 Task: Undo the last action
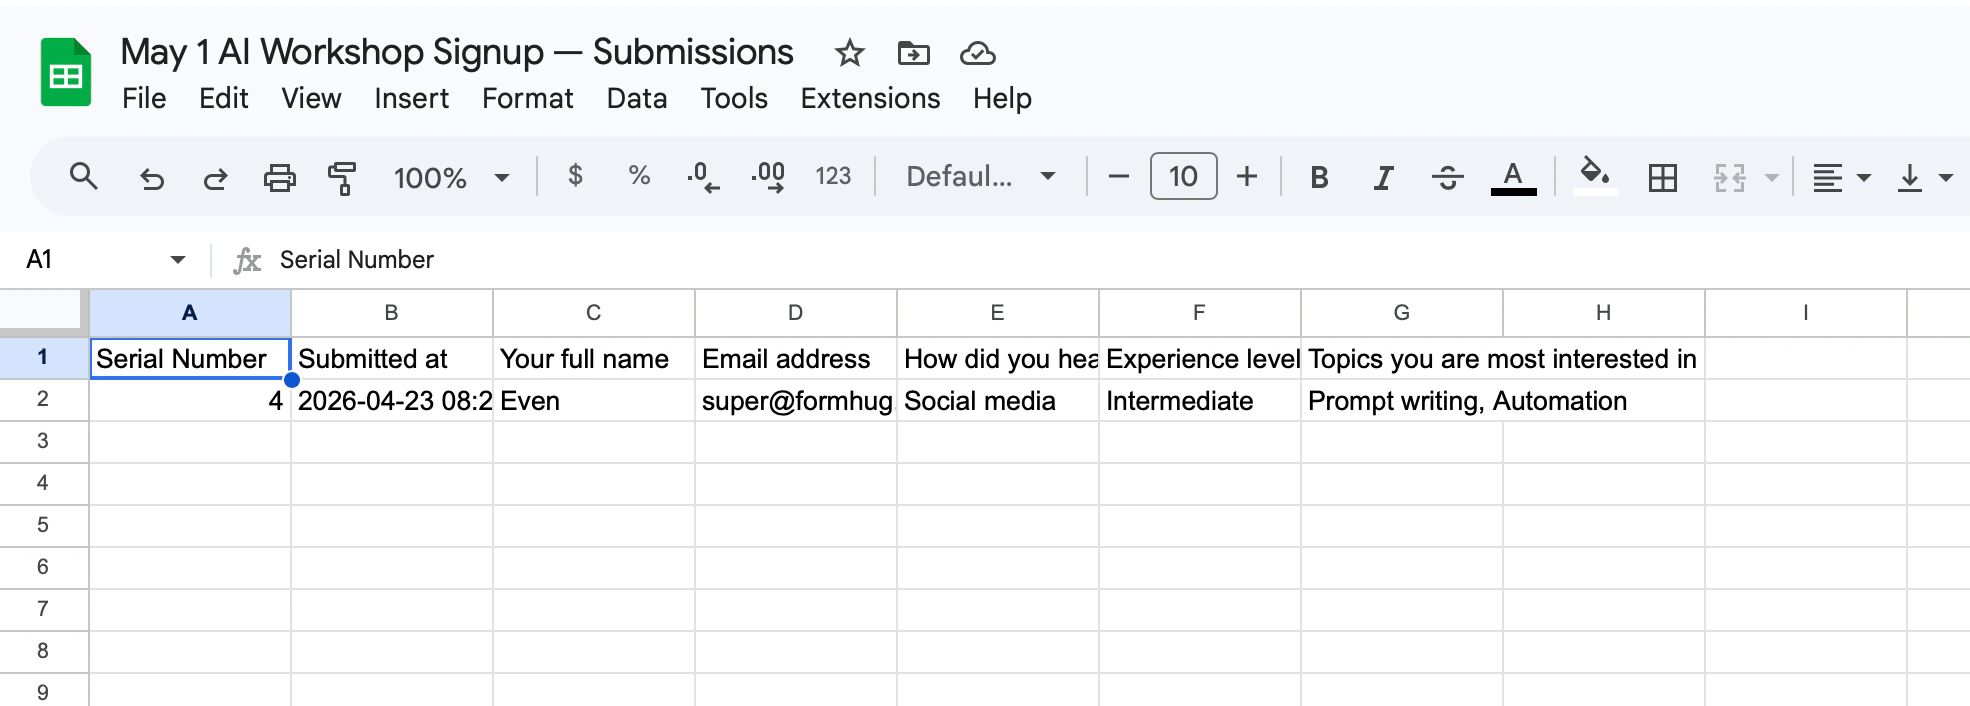tap(151, 177)
